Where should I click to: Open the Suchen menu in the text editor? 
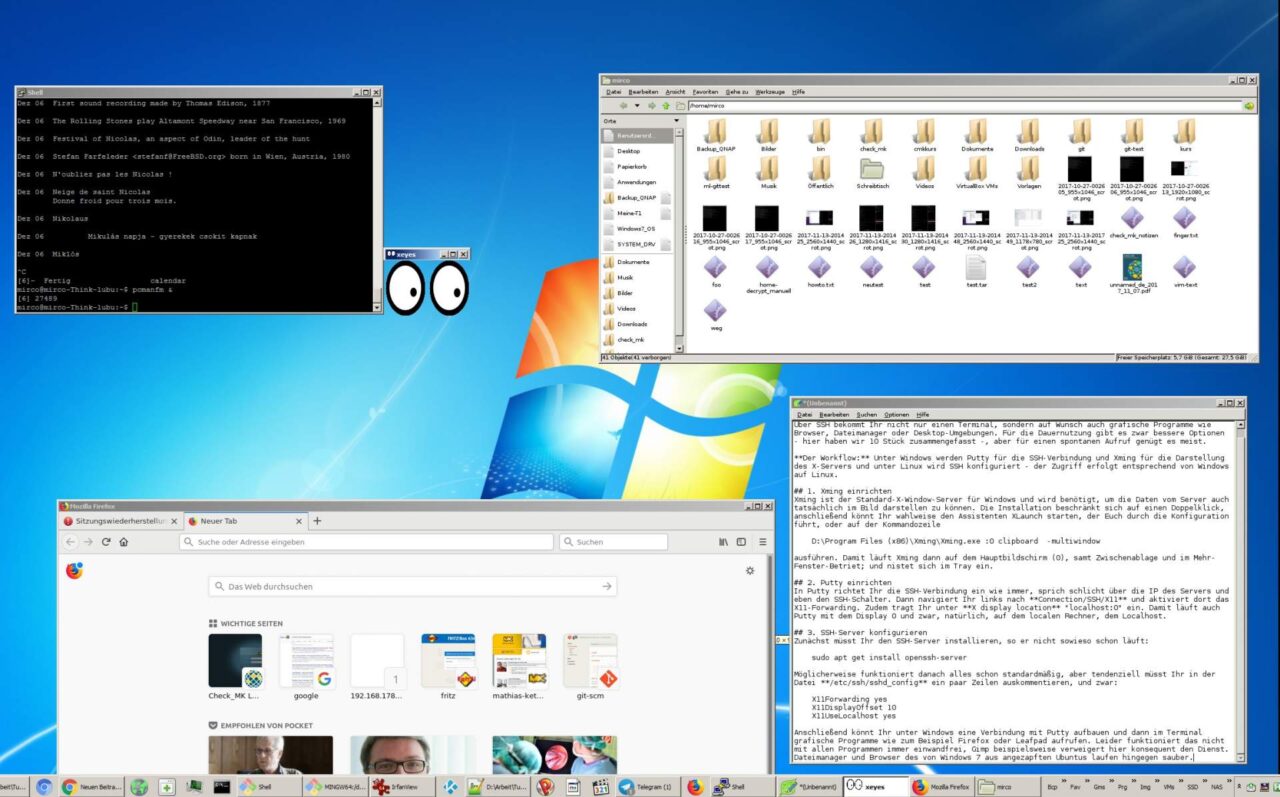[866, 414]
